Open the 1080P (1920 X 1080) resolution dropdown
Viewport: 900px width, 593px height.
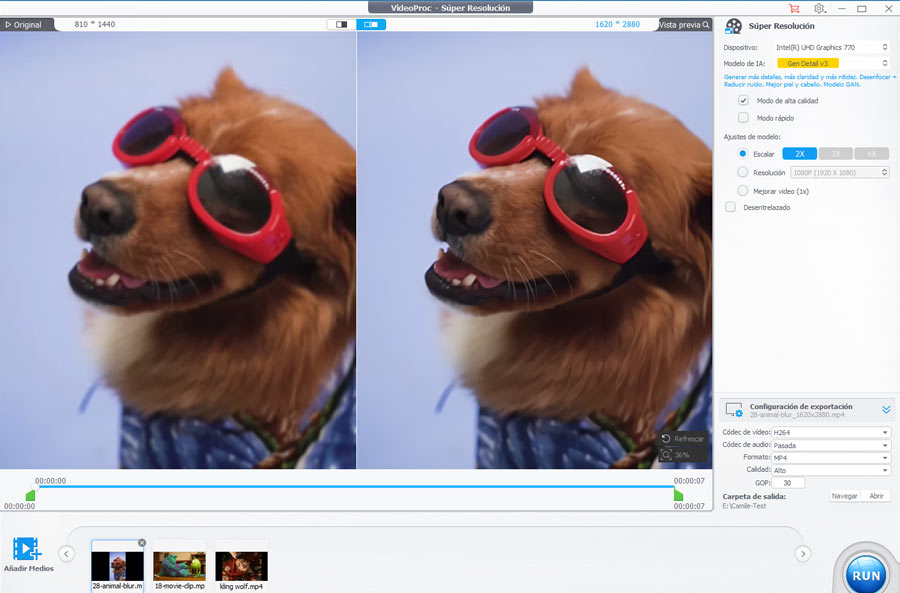point(840,172)
